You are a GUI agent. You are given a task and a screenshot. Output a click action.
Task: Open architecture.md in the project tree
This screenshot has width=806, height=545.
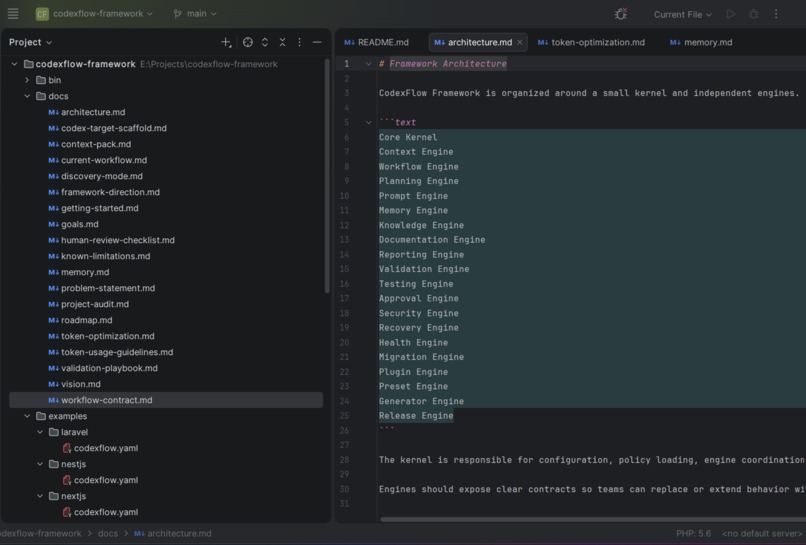click(87, 112)
